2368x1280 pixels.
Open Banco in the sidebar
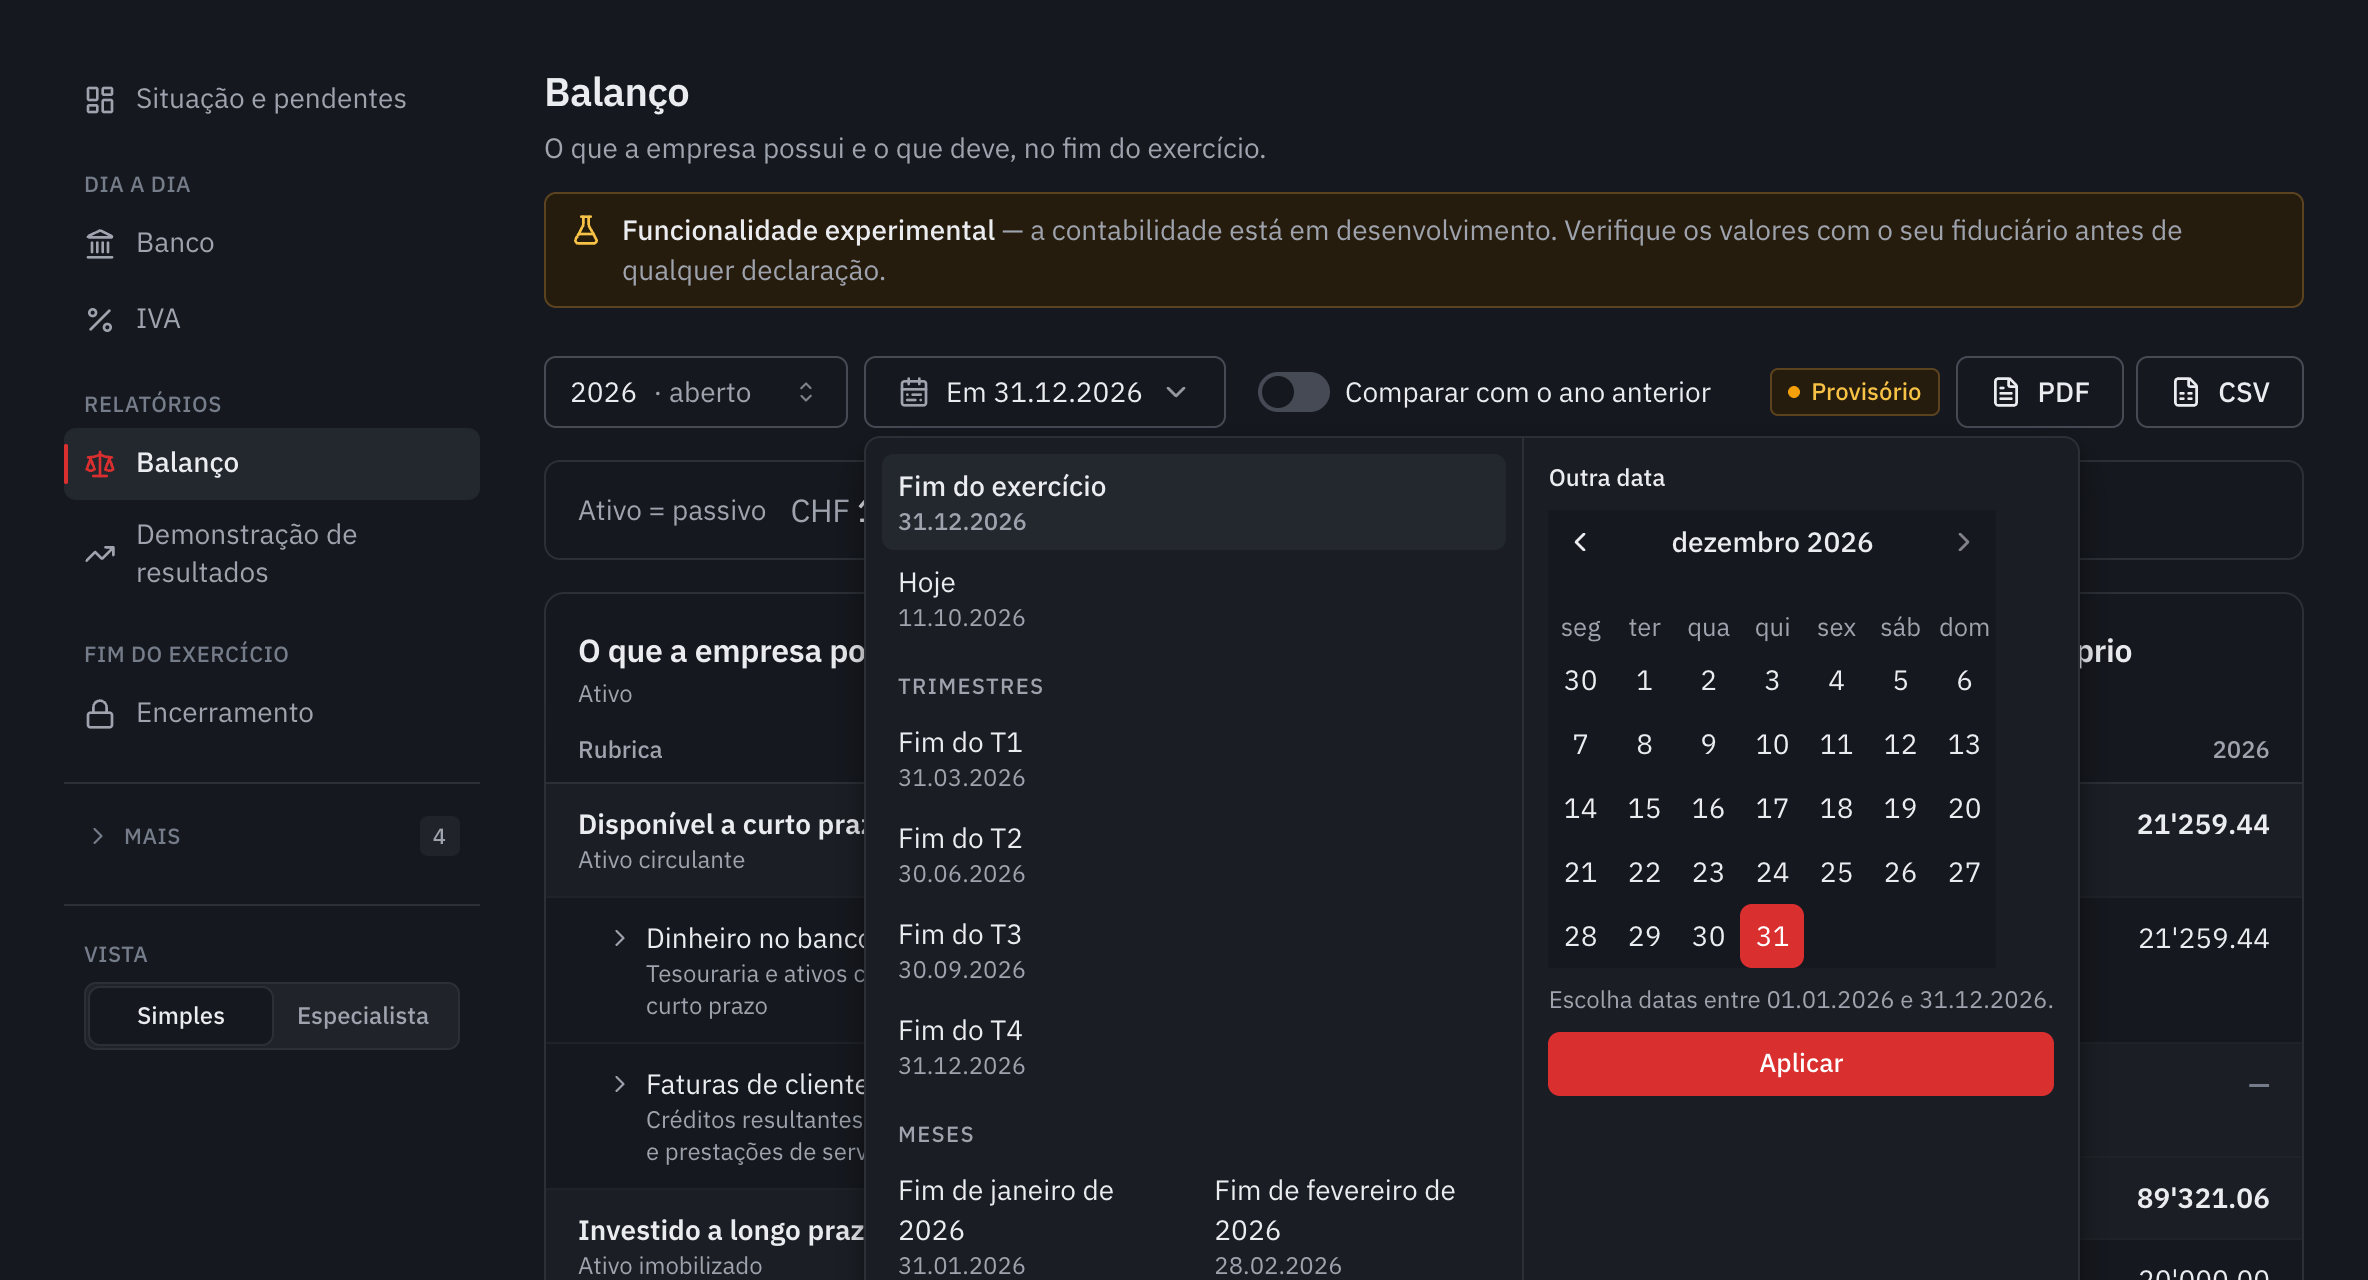[x=272, y=243]
